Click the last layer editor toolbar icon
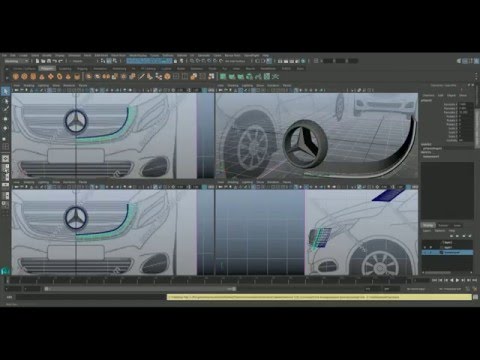The height and width of the screenshot is (360, 480). click(x=470, y=236)
